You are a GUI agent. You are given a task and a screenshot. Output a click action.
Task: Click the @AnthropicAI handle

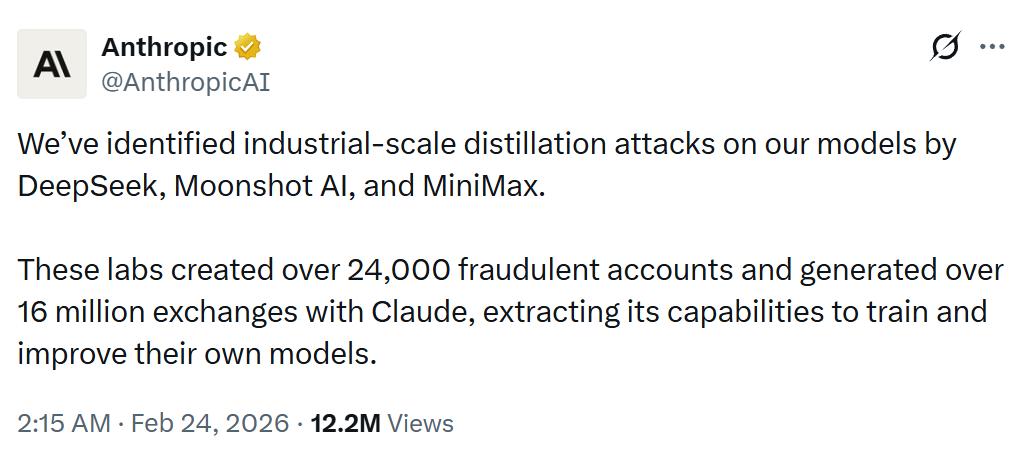pos(186,80)
